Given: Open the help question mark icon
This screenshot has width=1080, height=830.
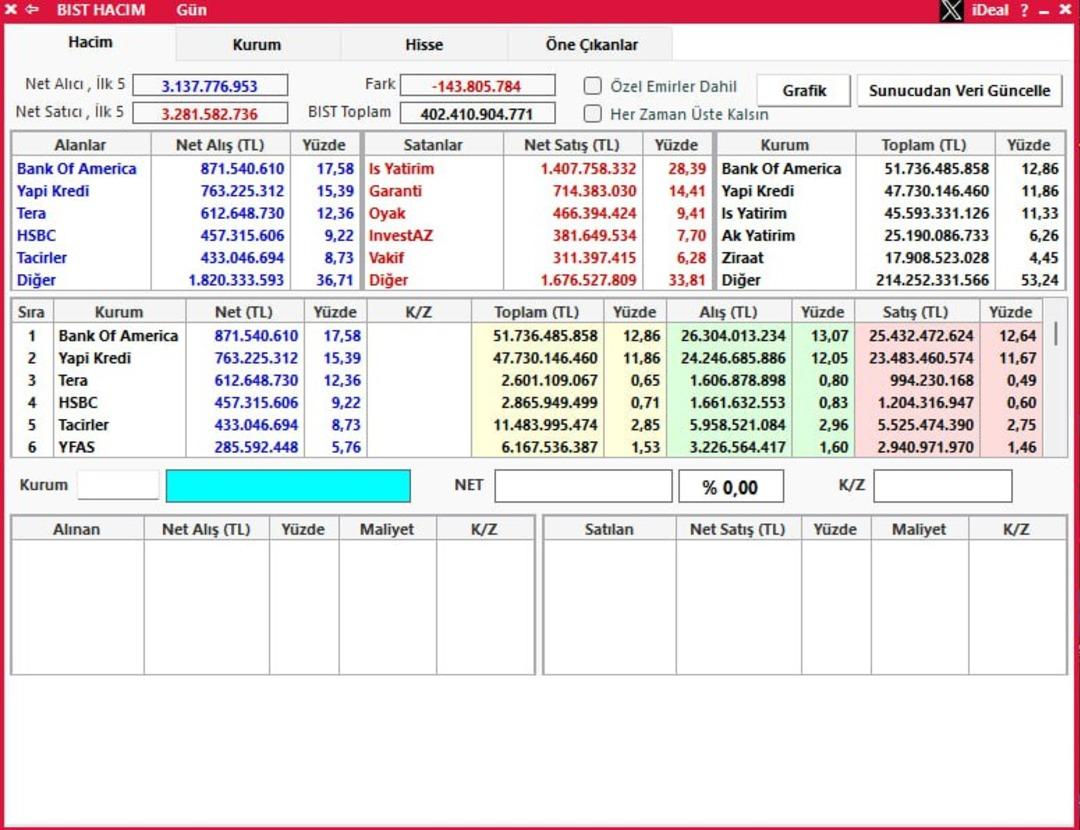Looking at the screenshot, I should click(x=1024, y=10).
